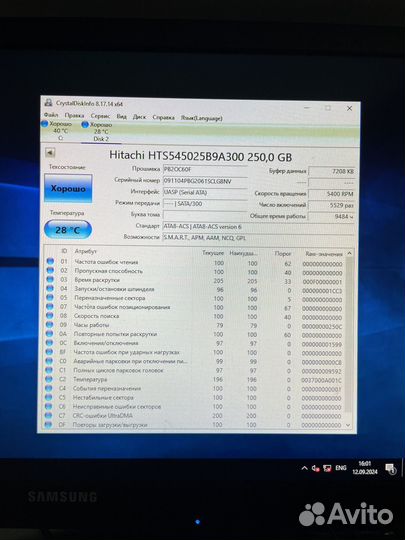Open the Диск menu
Viewport: 405px width, 540px height.
139,117
